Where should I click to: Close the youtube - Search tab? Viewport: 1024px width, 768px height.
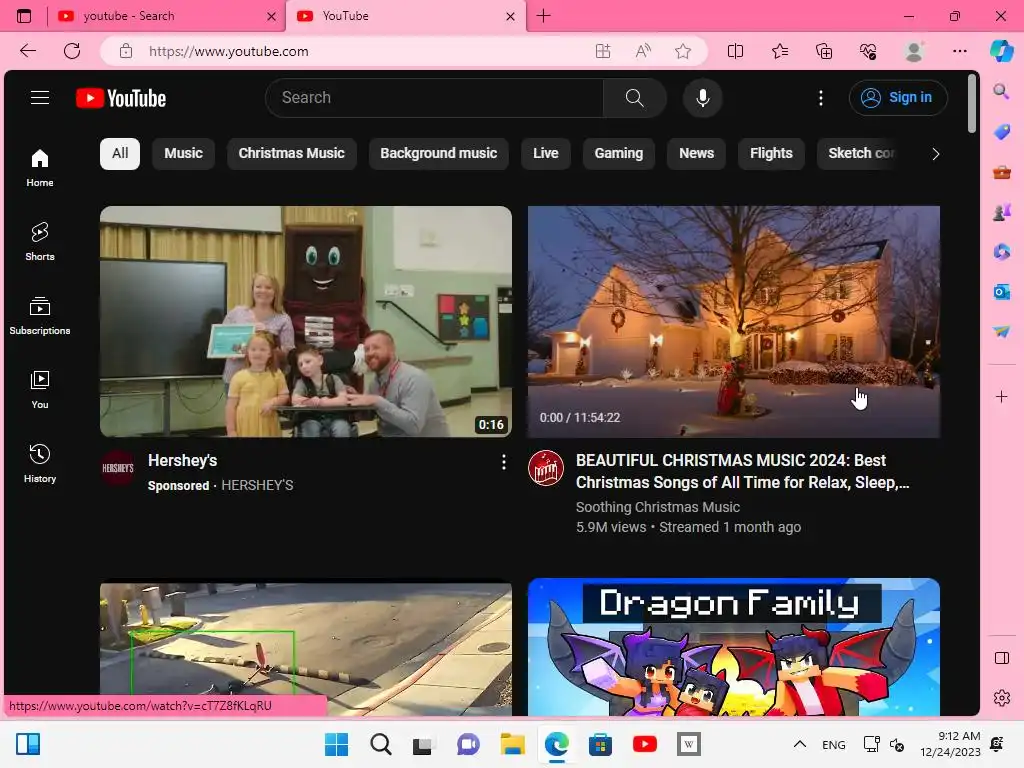pos(271,16)
